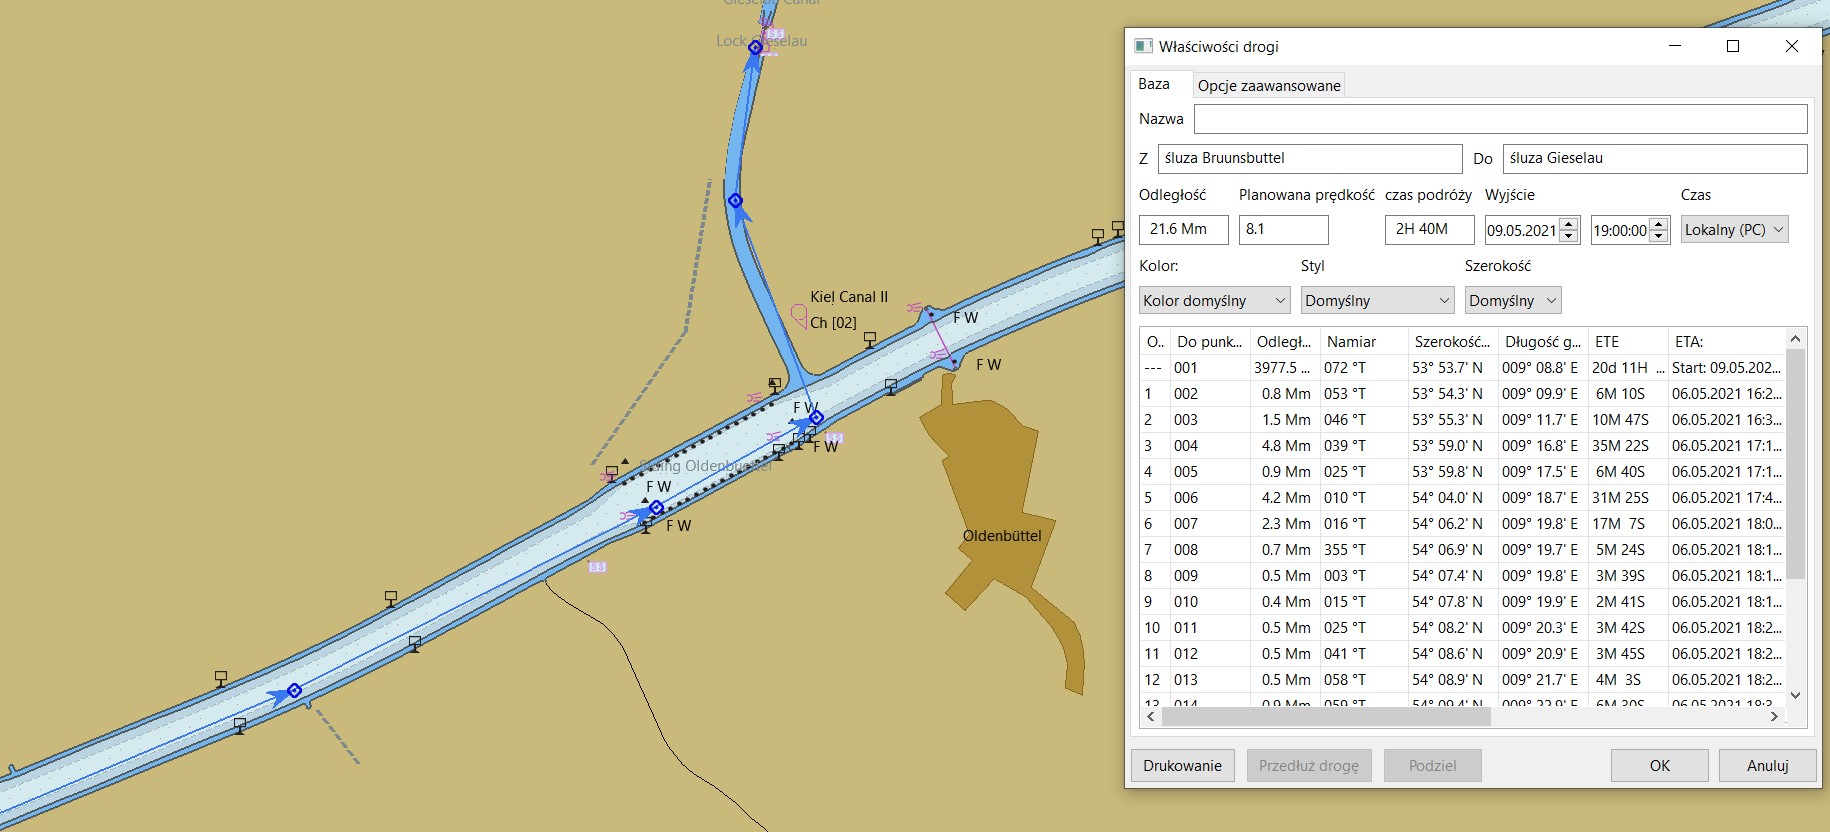Open the Szerokość width dropdown
1830x832 pixels.
coord(1511,301)
